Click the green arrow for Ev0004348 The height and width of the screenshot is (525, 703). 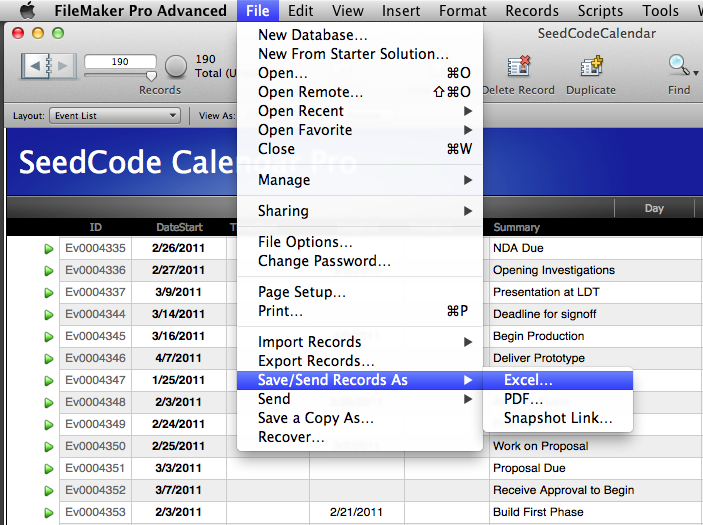[x=48, y=403]
